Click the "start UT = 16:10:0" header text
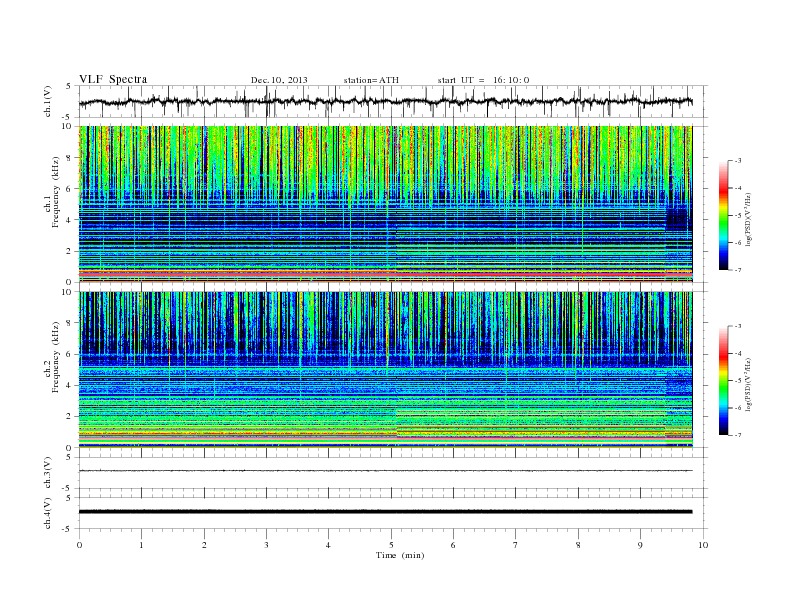Screen dimensions: 792x612 pyautogui.click(x=483, y=80)
